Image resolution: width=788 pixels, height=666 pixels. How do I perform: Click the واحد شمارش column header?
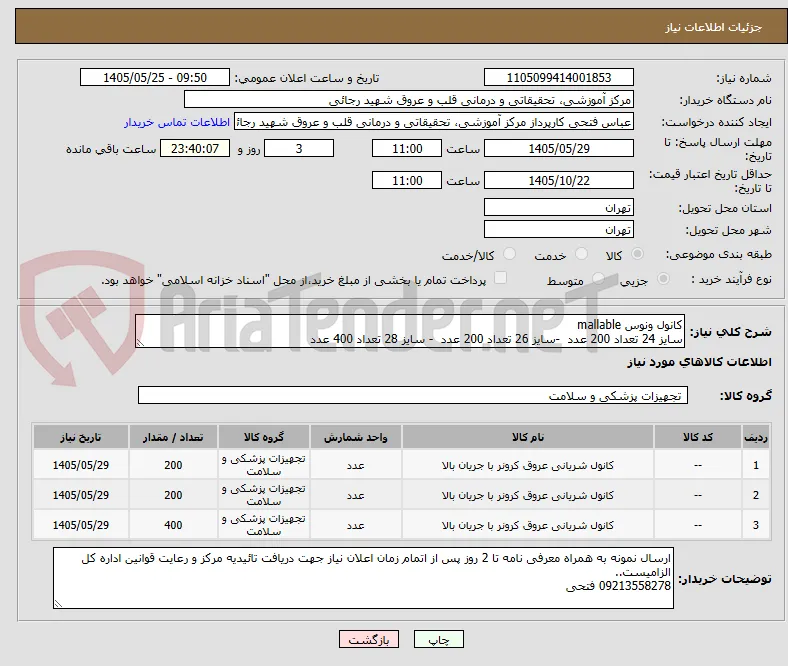tap(355, 437)
